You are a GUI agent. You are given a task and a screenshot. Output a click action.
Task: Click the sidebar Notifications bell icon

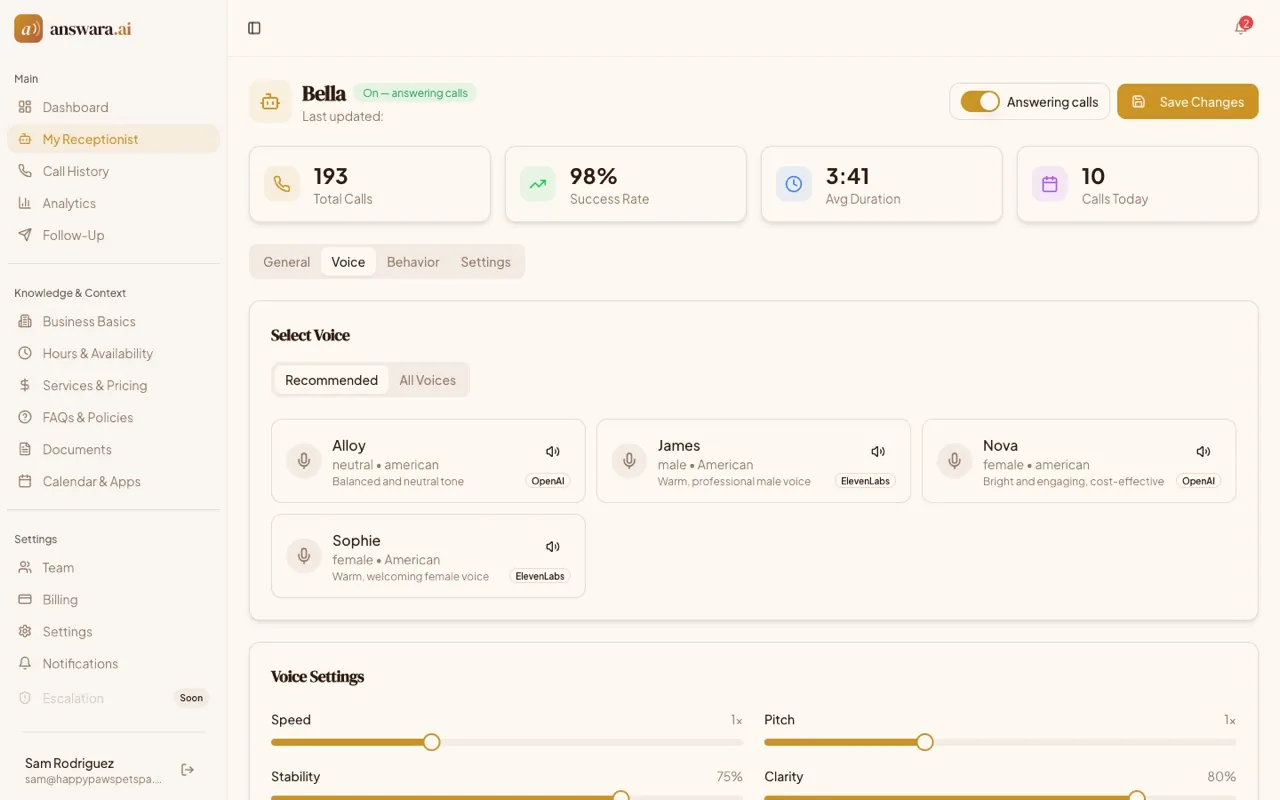pos(25,663)
